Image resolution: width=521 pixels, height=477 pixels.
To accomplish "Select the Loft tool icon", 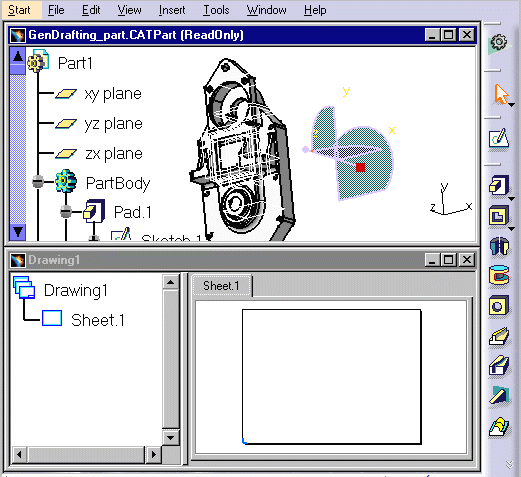I will click(x=499, y=427).
